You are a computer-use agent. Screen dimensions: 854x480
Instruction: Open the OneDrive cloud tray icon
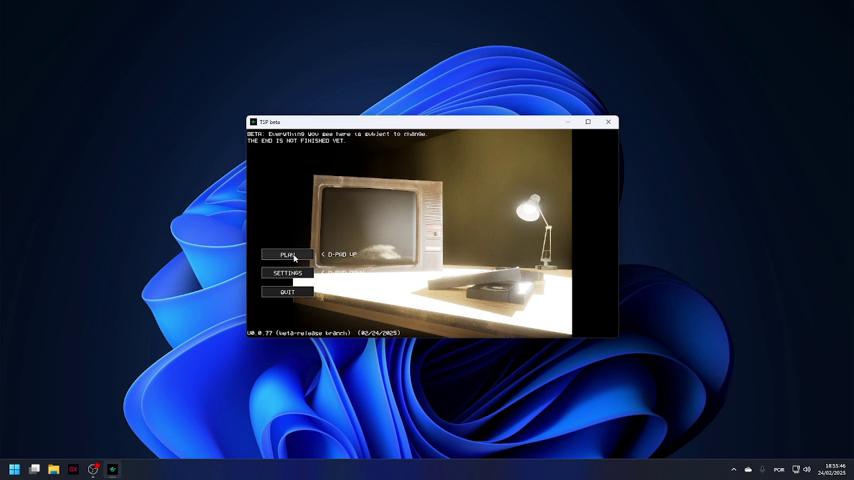pyautogui.click(x=748, y=469)
